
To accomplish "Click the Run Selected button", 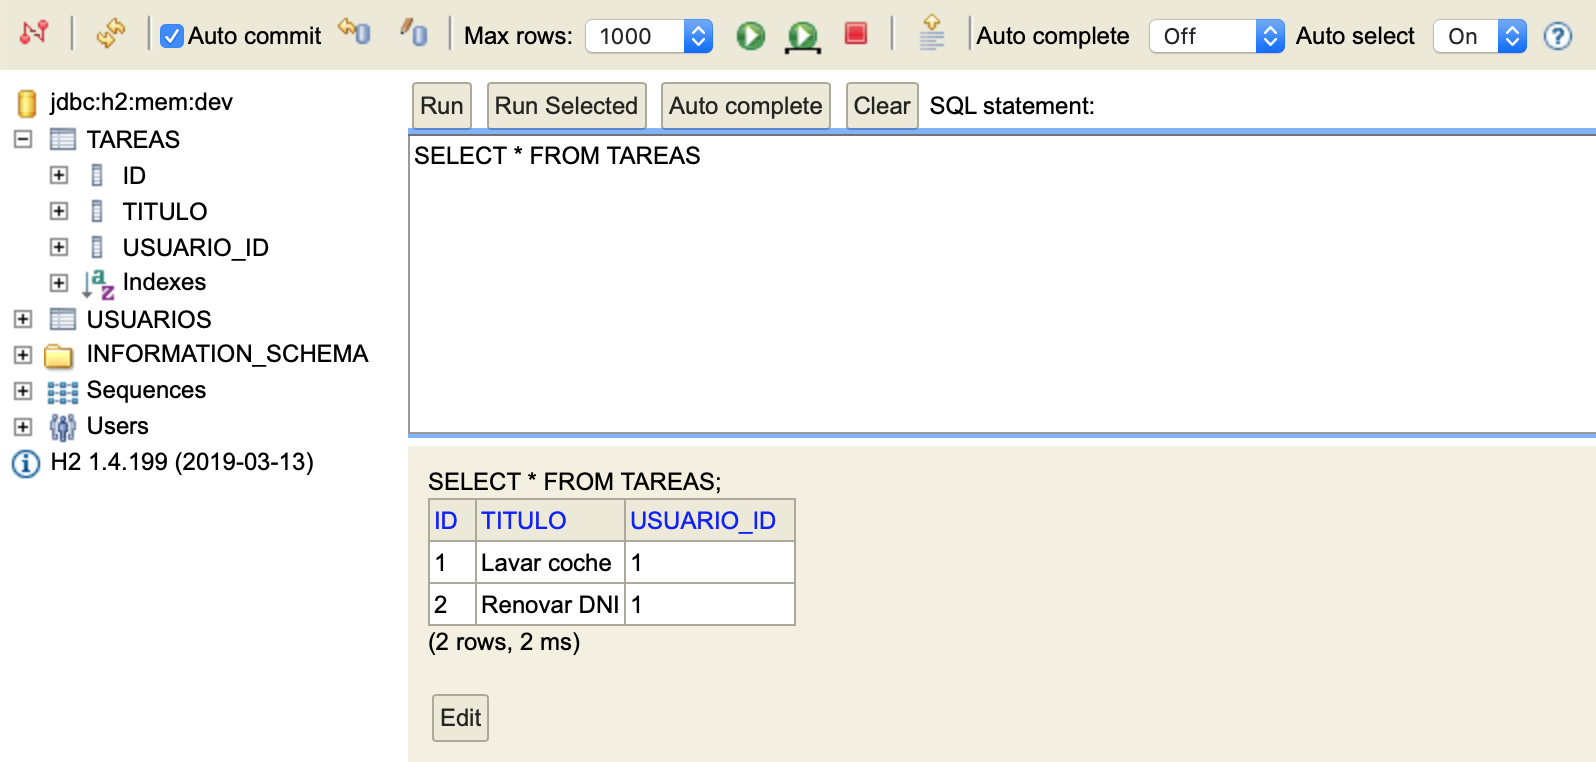I will click(x=566, y=106).
